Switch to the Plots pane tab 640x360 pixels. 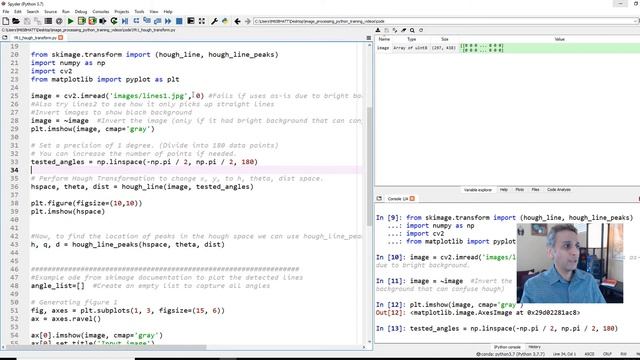[x=520, y=190]
